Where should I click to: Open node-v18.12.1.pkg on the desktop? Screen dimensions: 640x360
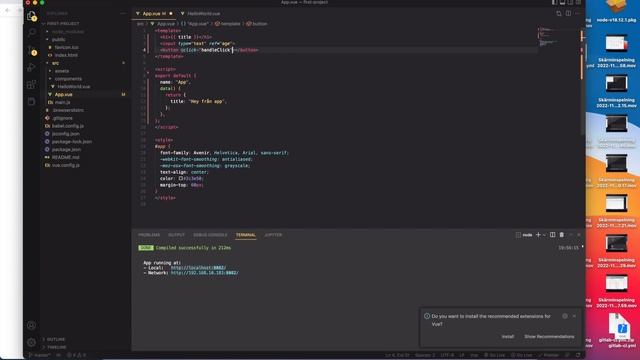616,11
